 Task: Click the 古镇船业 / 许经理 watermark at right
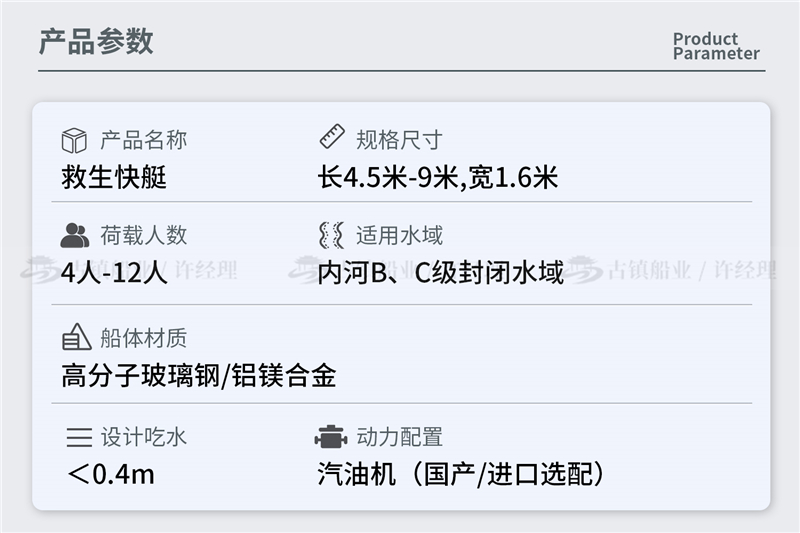point(672,269)
